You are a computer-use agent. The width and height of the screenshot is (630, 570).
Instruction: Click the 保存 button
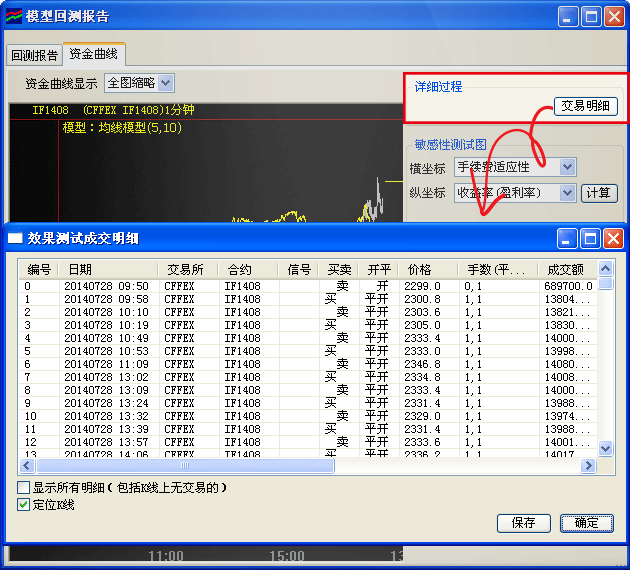[x=524, y=523]
